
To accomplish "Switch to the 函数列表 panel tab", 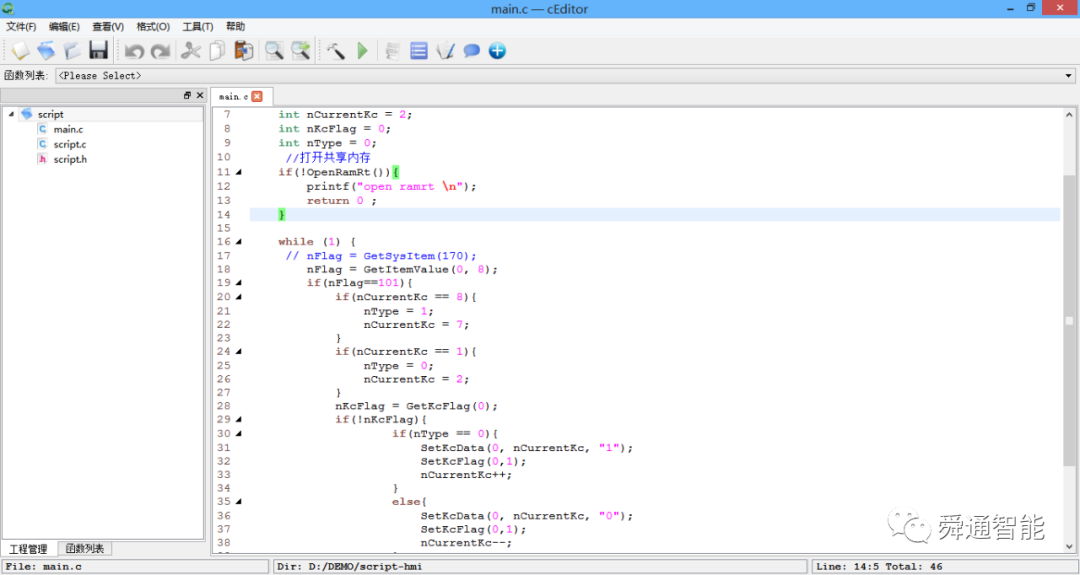I will [x=85, y=549].
